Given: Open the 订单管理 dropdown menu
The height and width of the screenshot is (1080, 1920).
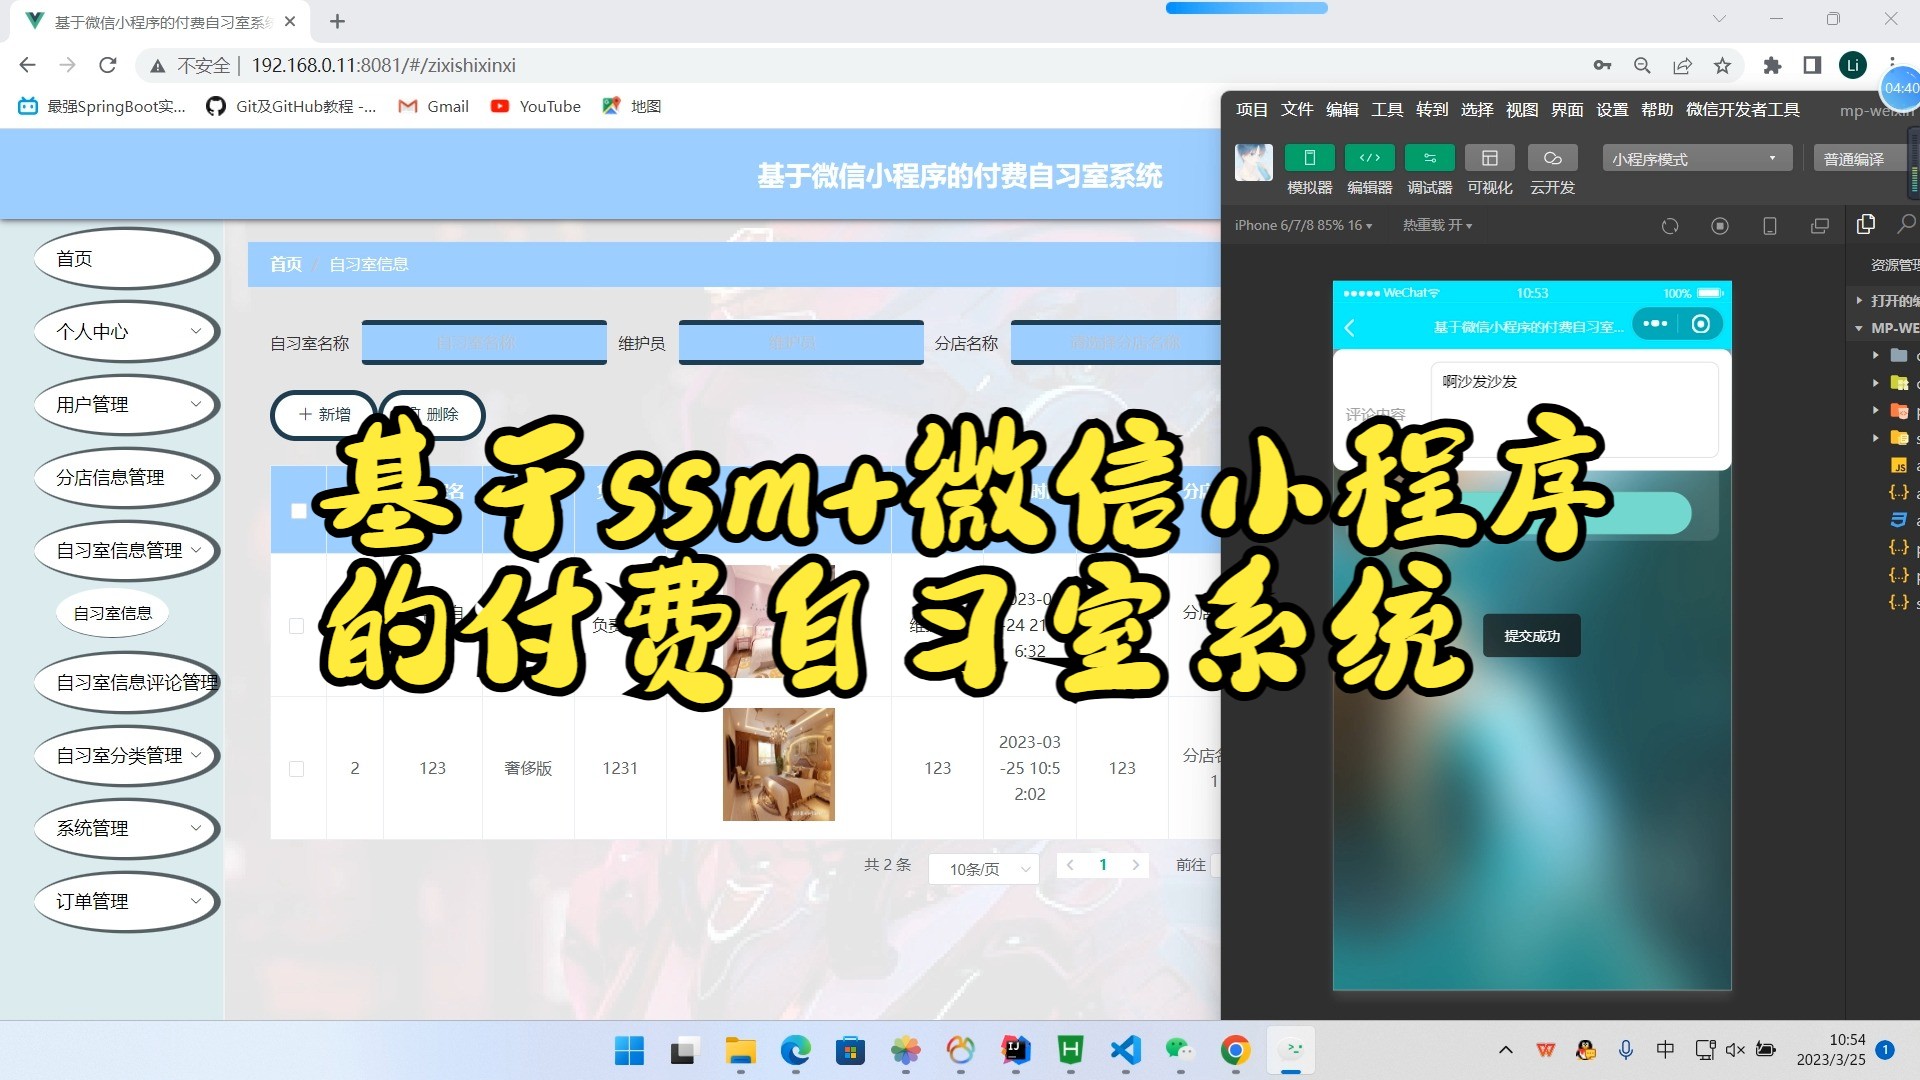Looking at the screenshot, I should point(124,899).
